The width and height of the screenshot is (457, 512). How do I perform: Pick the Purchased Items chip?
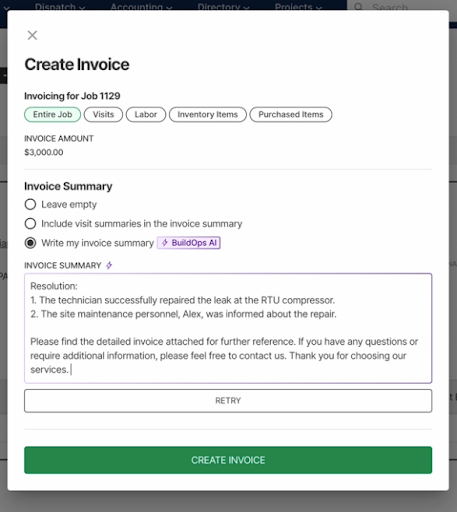coord(291,114)
